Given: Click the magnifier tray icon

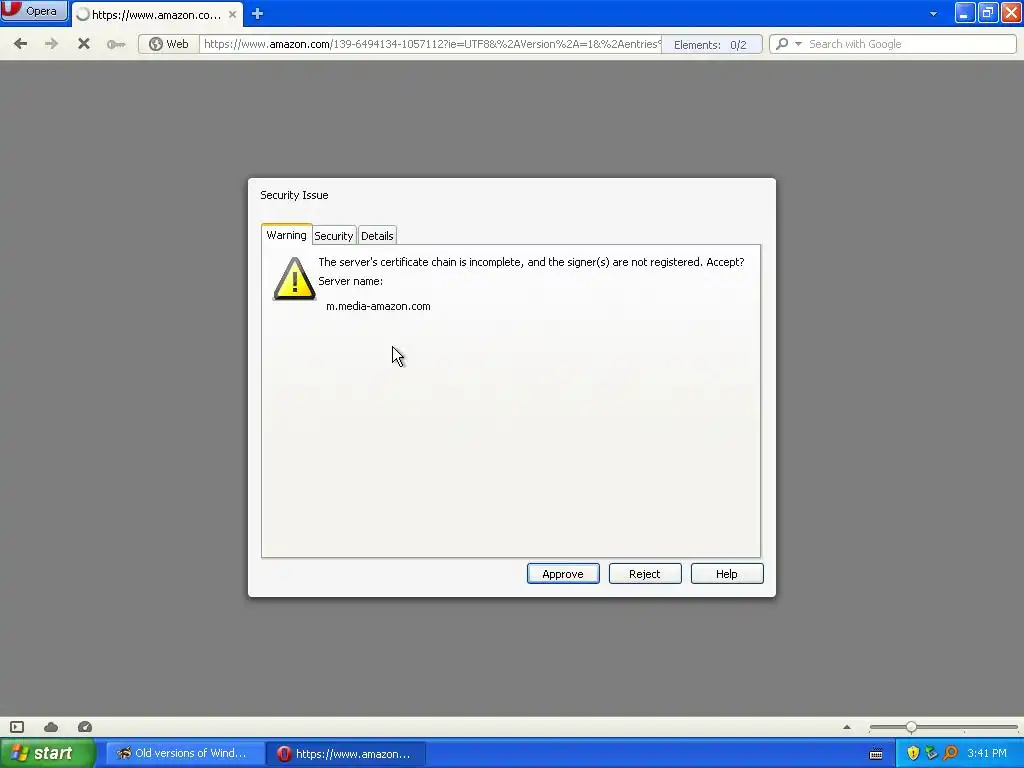Looking at the screenshot, I should click(950, 754).
